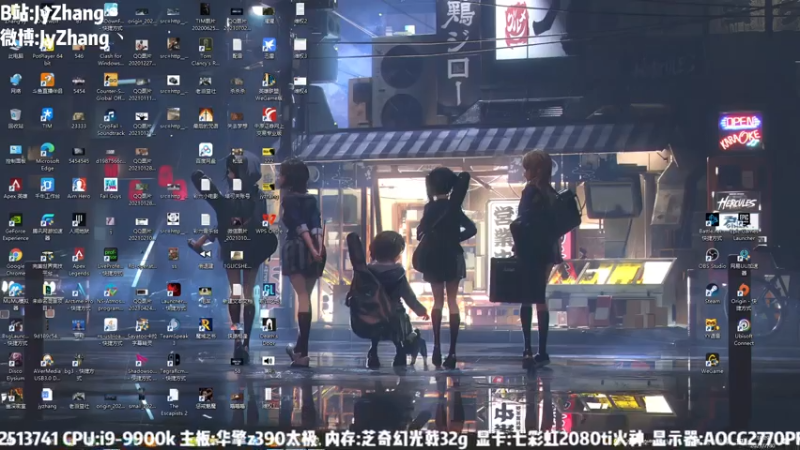Open the 百度网盘 shortcut

[x=206, y=153]
